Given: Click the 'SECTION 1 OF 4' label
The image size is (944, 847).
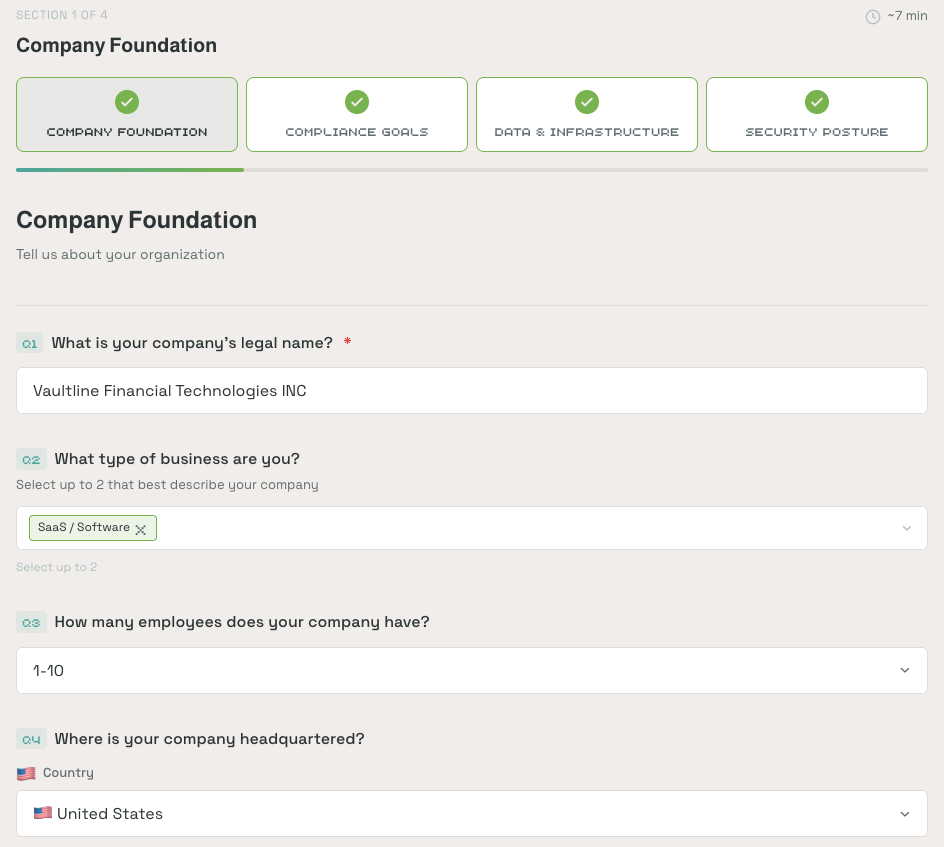Looking at the screenshot, I should (62, 15).
